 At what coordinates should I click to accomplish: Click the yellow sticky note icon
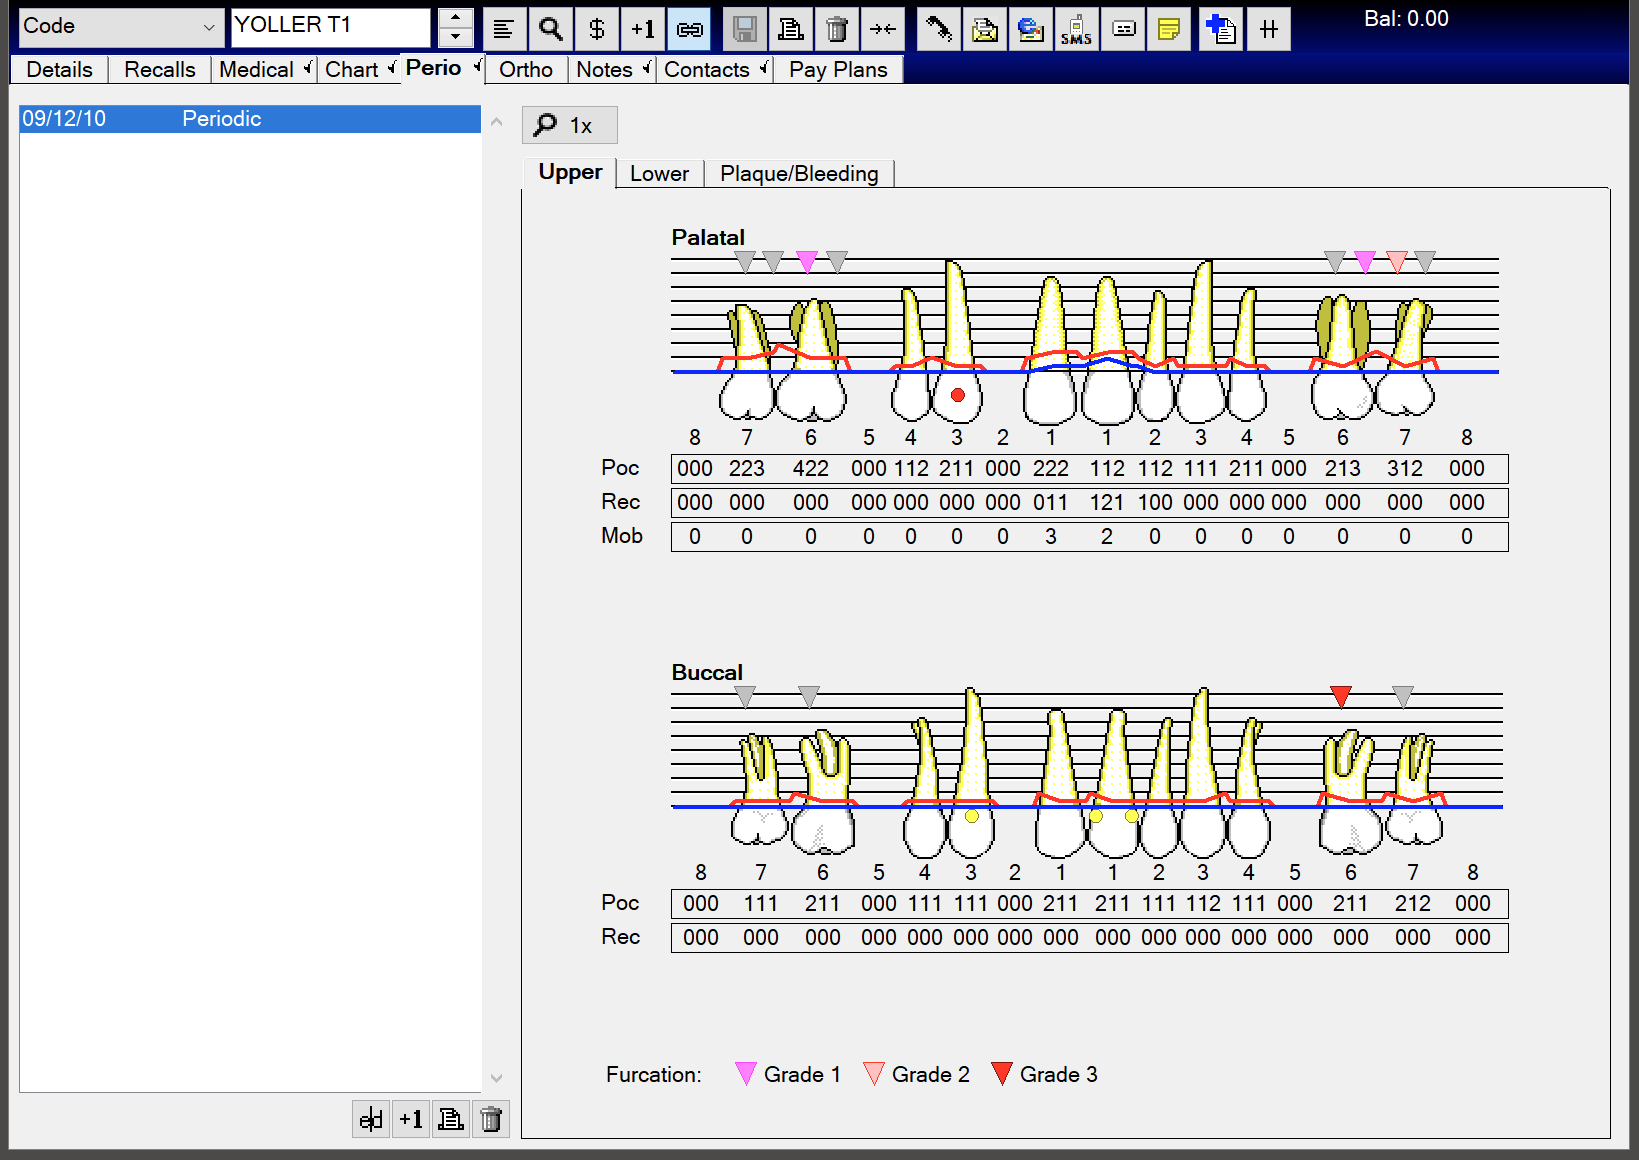[1169, 28]
